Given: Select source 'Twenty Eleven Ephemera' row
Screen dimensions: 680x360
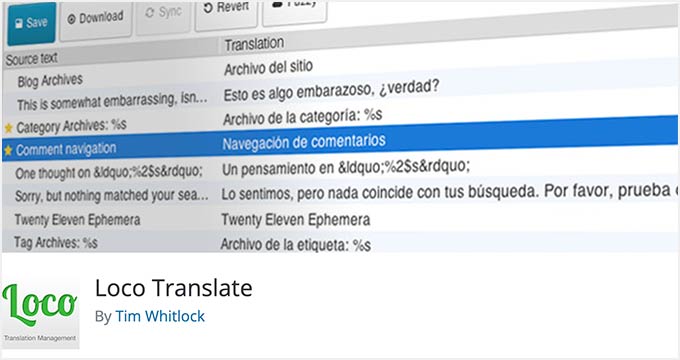Looking at the screenshot, I should [77, 219].
